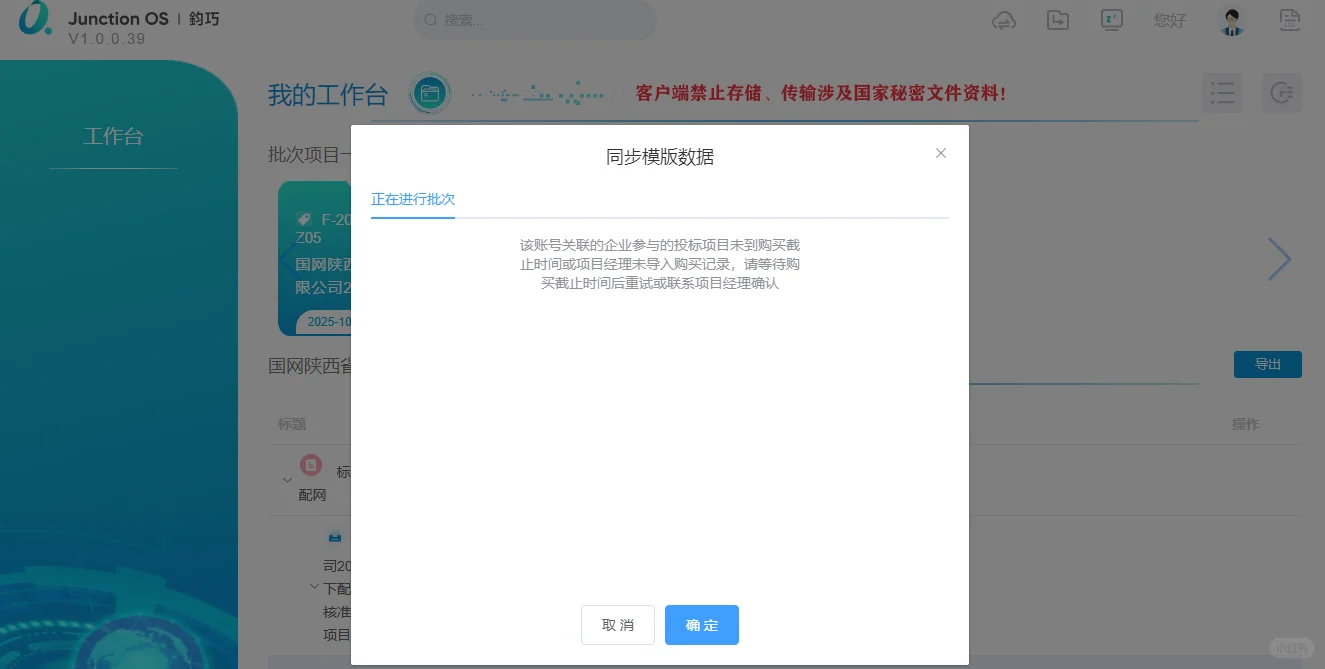Viewport: 1325px width, 669px height.
Task: Open the remote terminal Z icon in header
Action: 1111,20
